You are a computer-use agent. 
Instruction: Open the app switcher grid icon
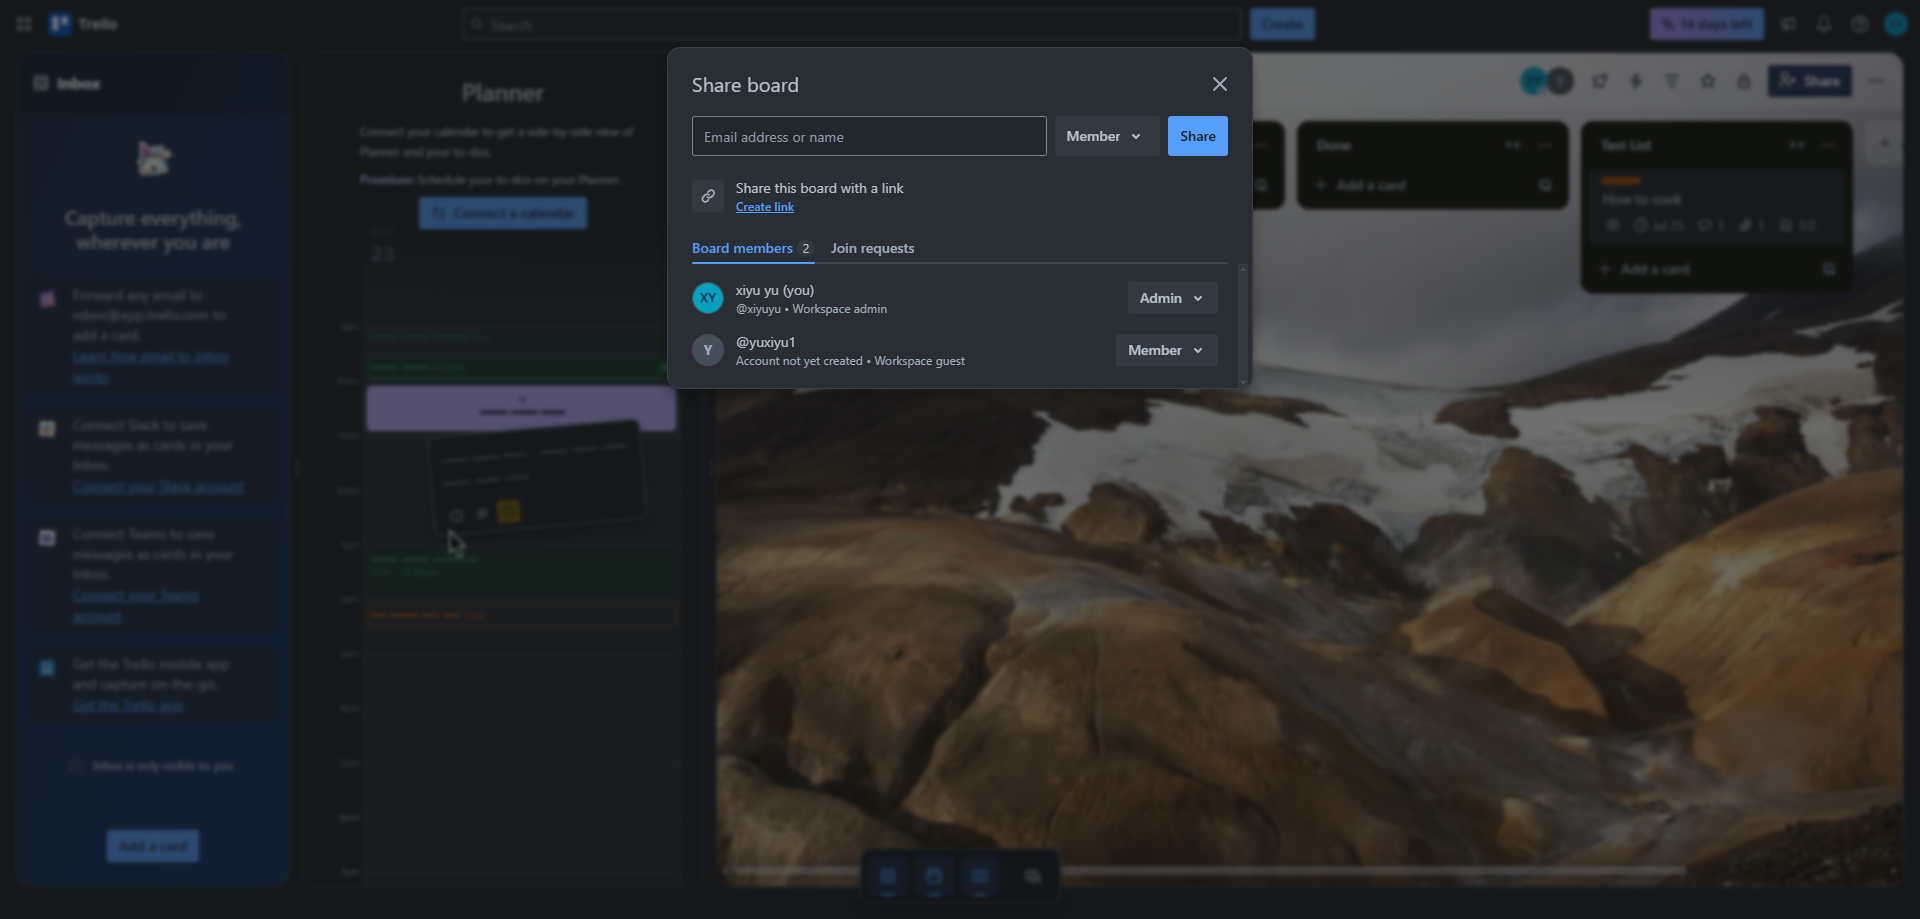click(24, 24)
